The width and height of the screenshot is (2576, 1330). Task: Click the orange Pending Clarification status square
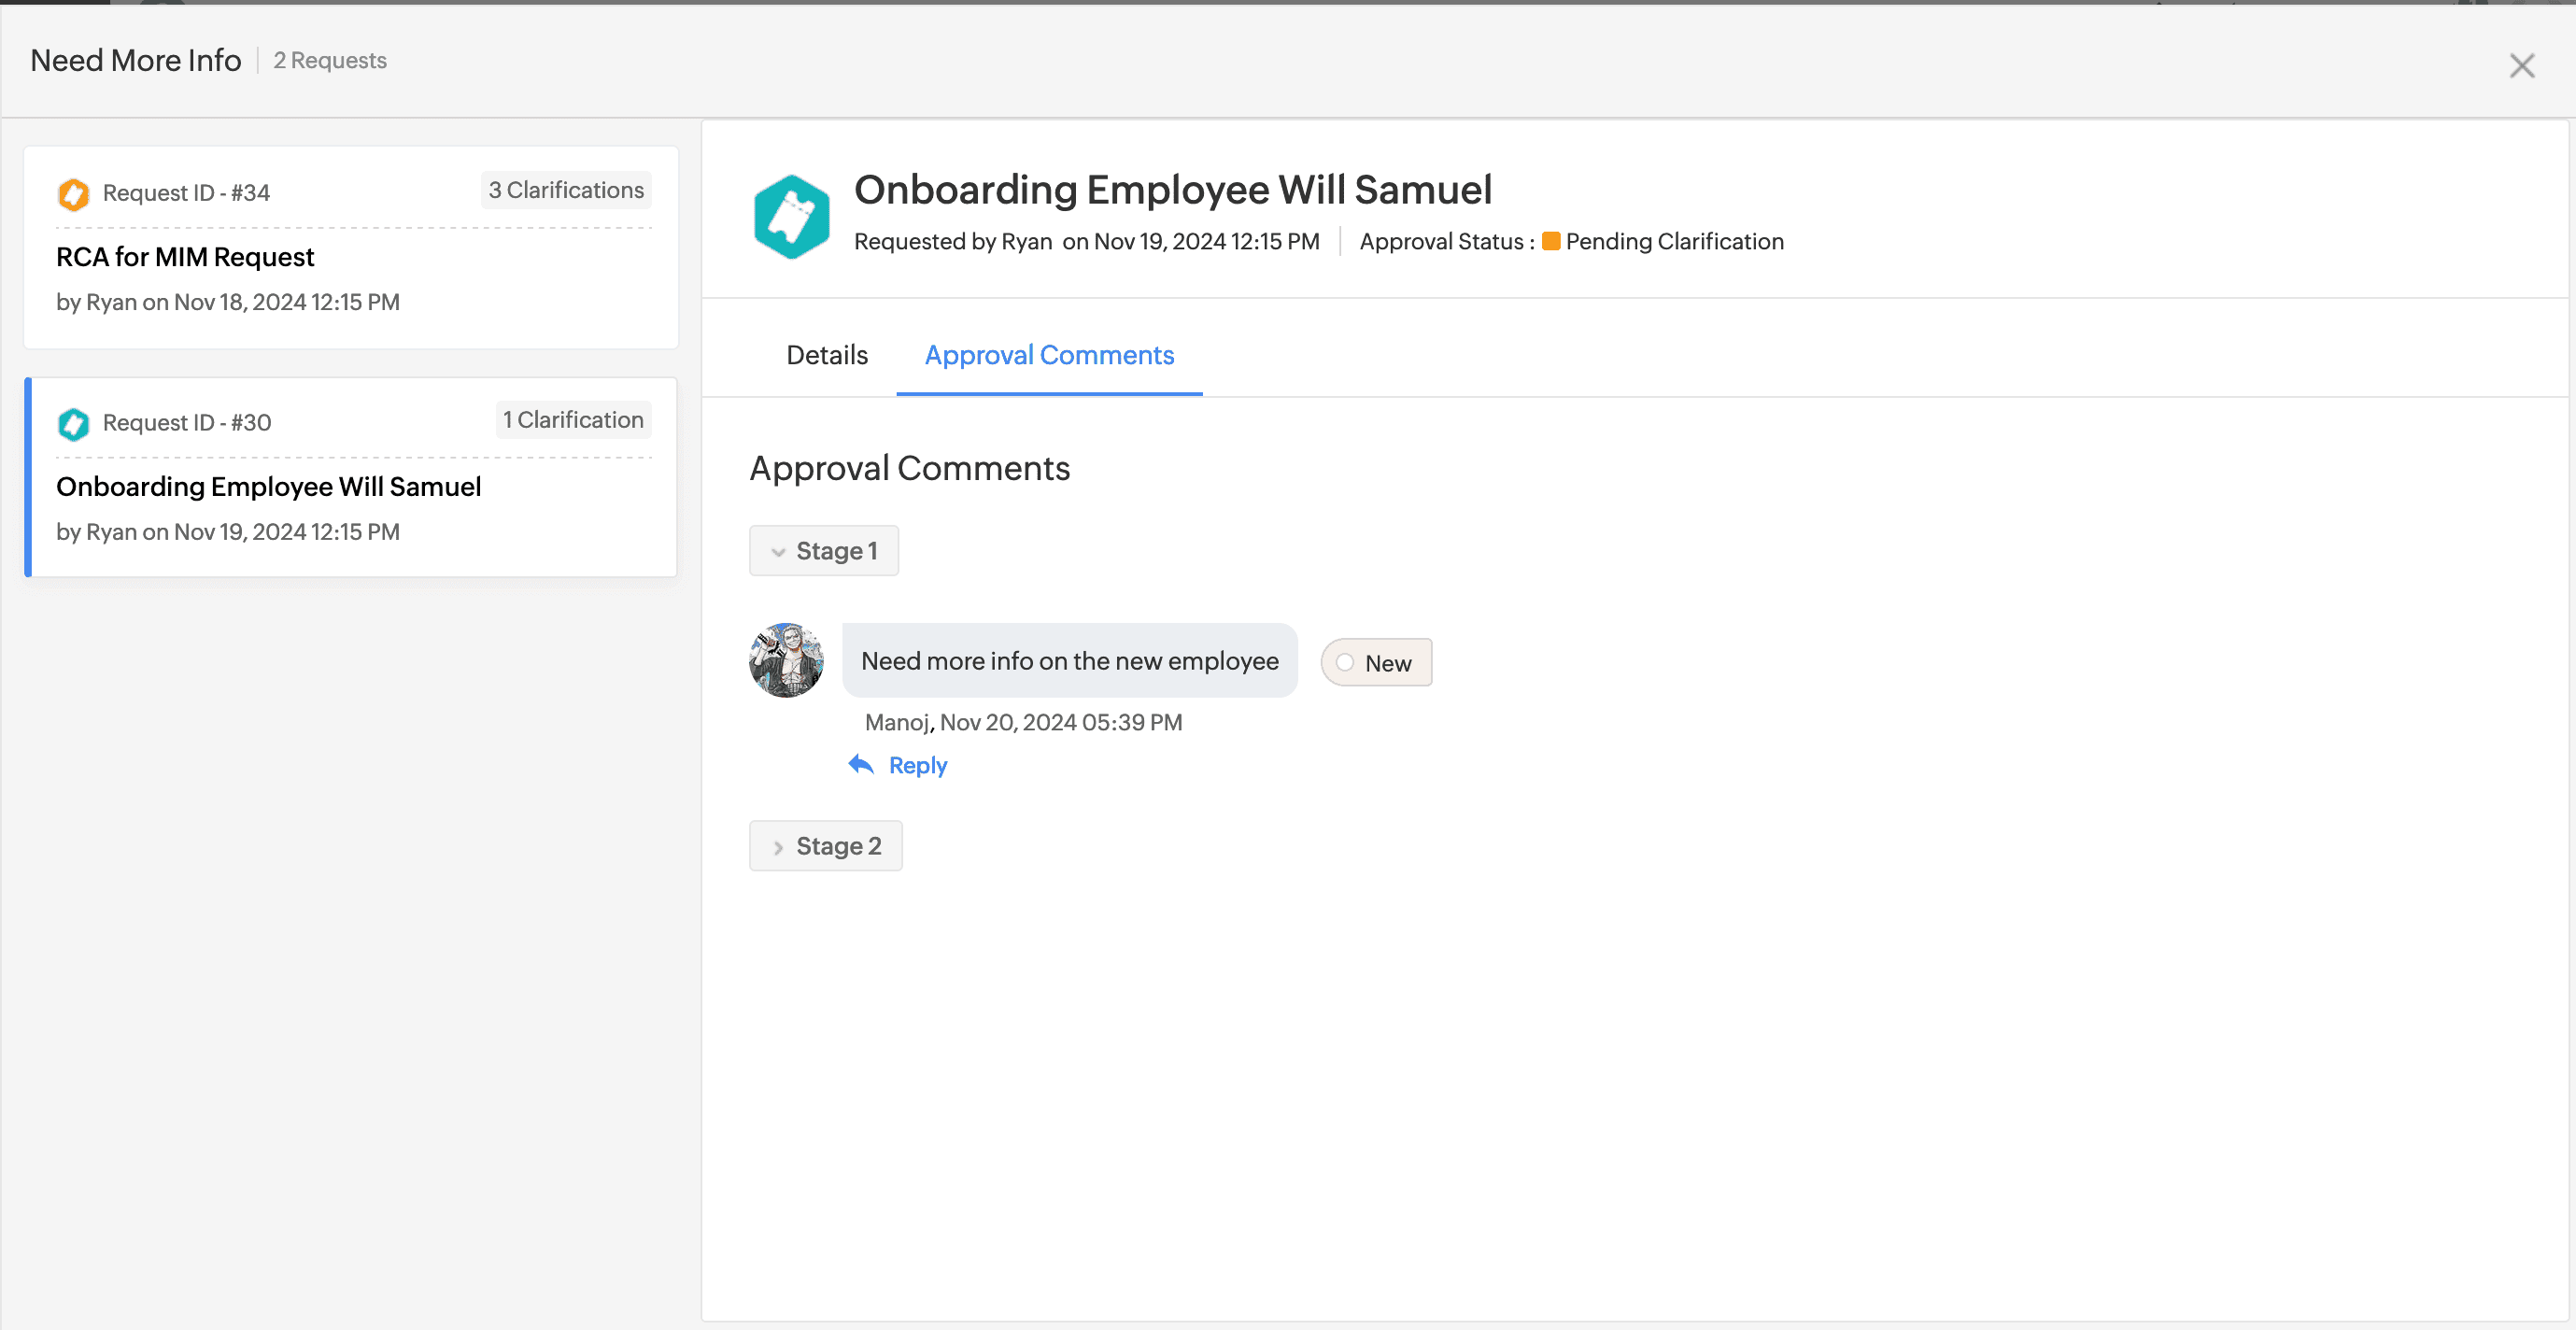click(1550, 242)
